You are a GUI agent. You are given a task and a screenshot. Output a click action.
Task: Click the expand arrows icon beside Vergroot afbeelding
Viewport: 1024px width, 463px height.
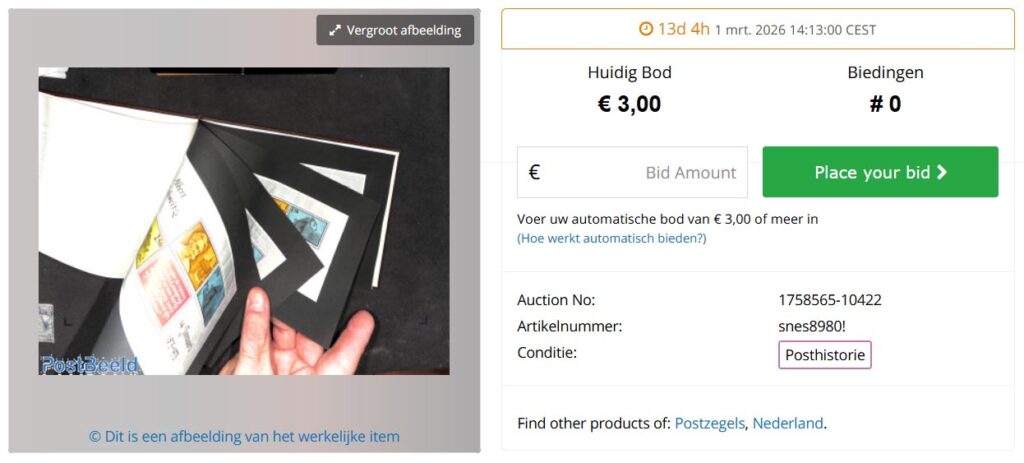tap(335, 30)
